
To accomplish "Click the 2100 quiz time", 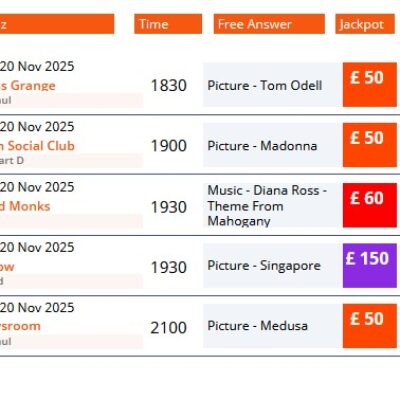I will pyautogui.click(x=168, y=328).
